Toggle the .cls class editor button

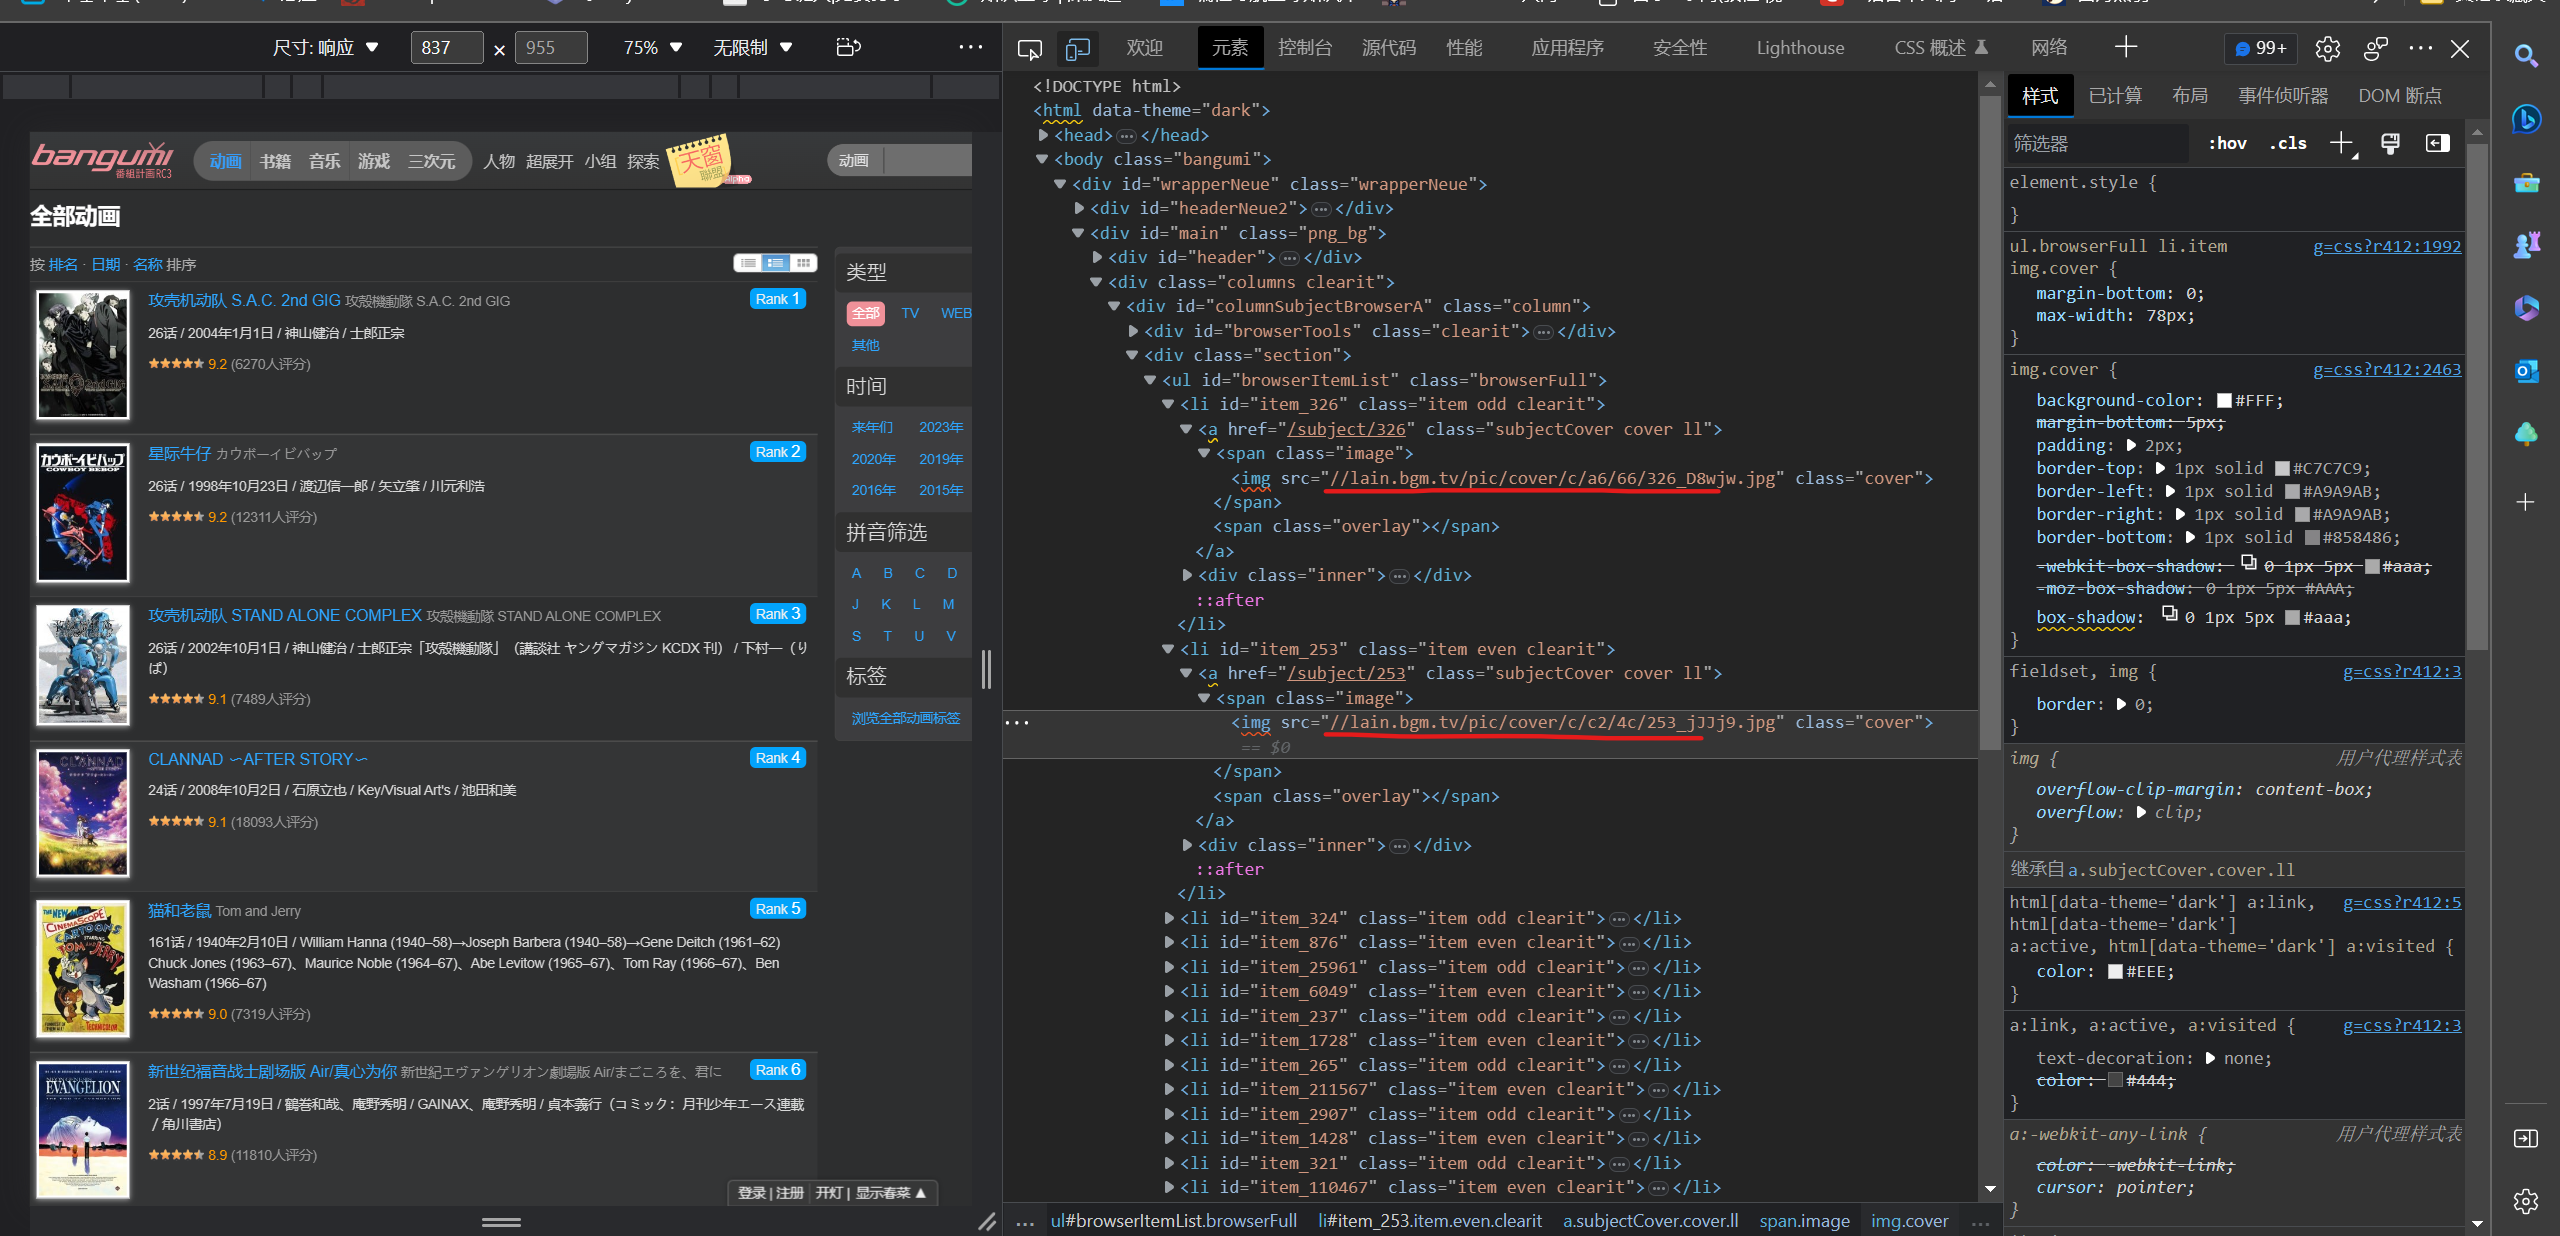click(2288, 143)
